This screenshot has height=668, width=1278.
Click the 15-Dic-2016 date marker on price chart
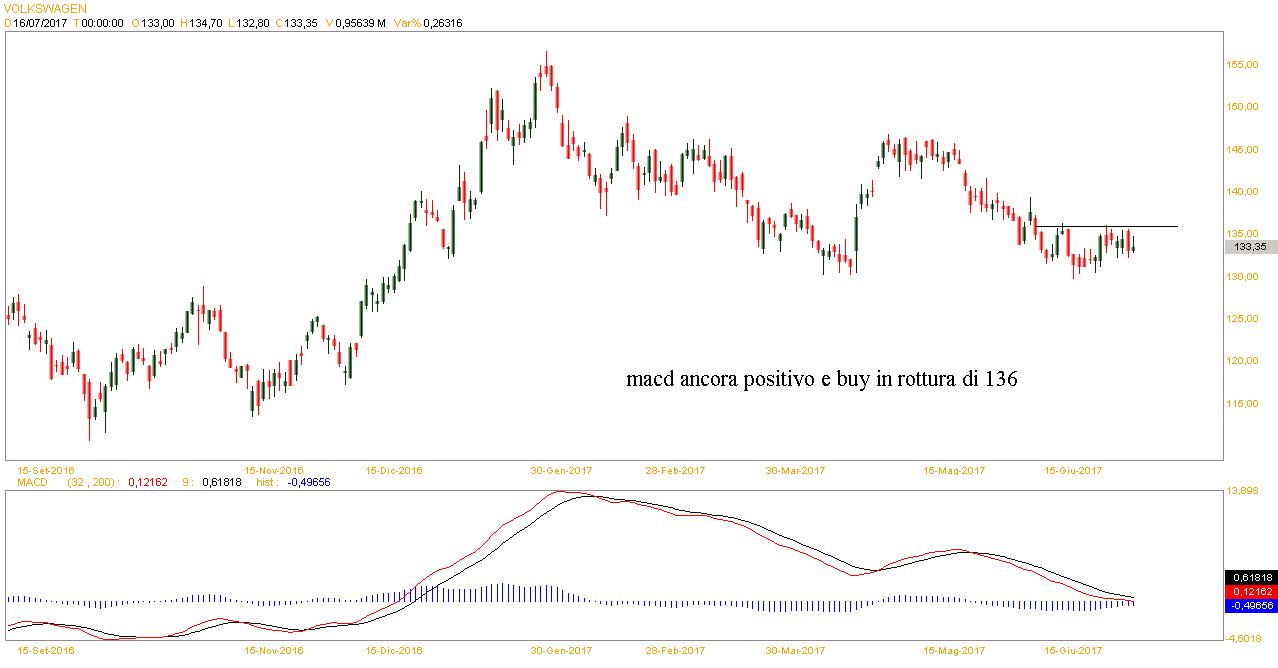tap(394, 470)
